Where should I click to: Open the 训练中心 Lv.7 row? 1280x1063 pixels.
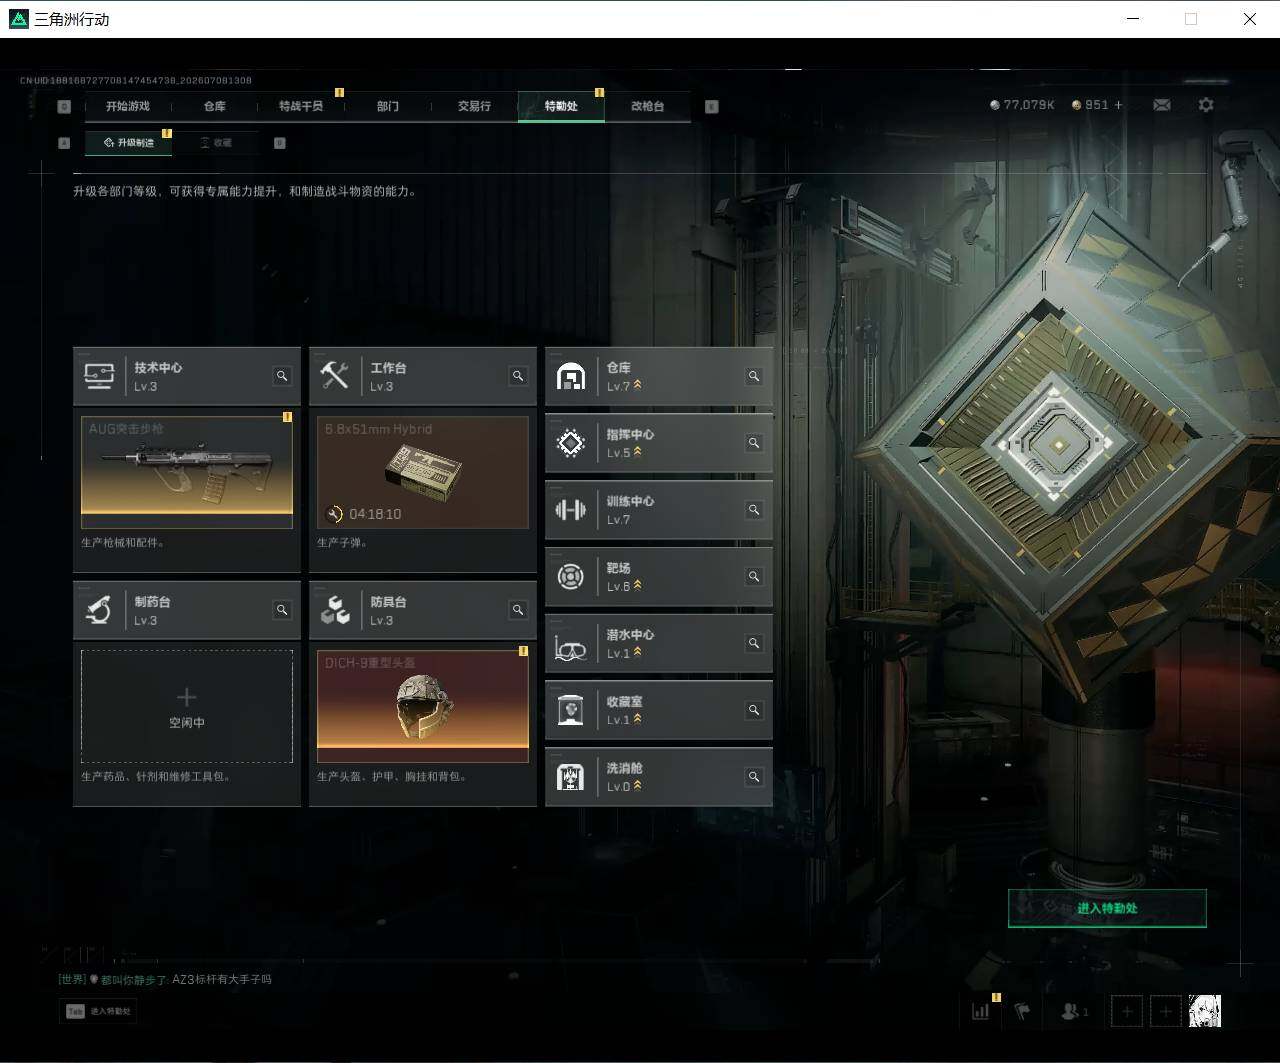(x=659, y=510)
